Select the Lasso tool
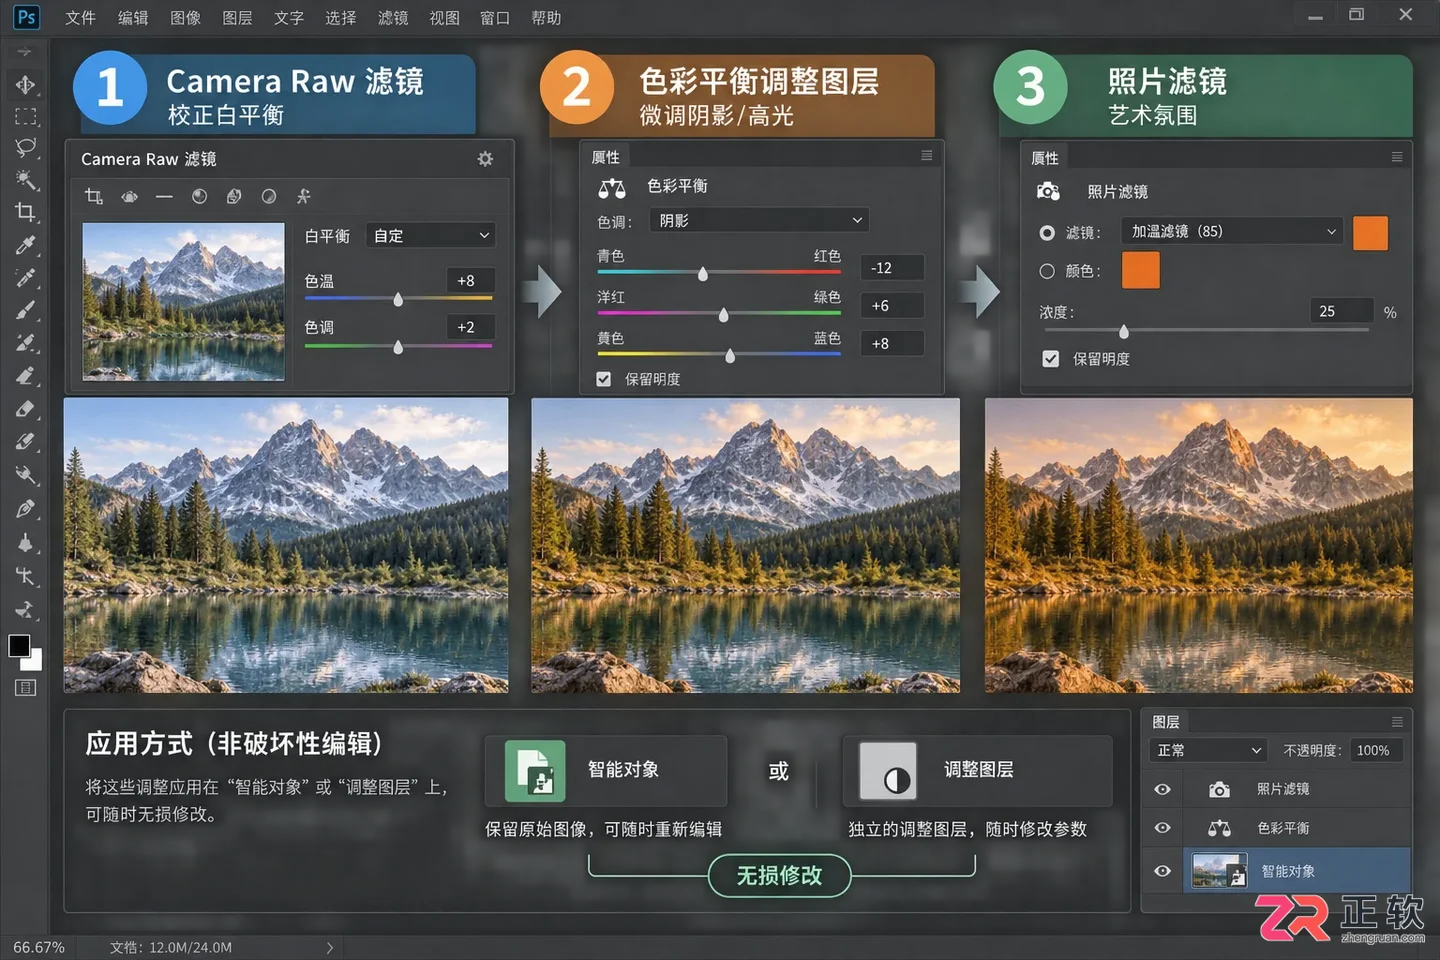The width and height of the screenshot is (1440, 960). (26, 148)
